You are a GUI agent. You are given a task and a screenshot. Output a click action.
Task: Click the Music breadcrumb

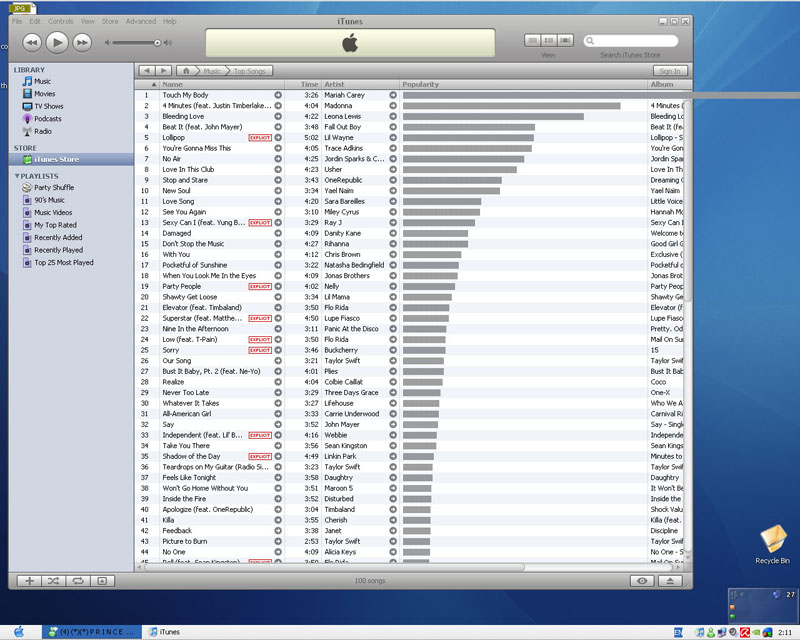click(212, 71)
